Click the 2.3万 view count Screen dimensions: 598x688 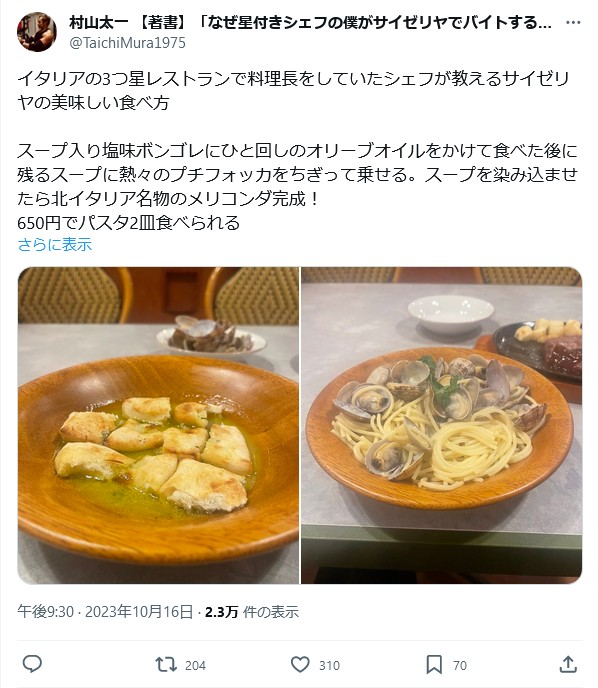(x=222, y=612)
